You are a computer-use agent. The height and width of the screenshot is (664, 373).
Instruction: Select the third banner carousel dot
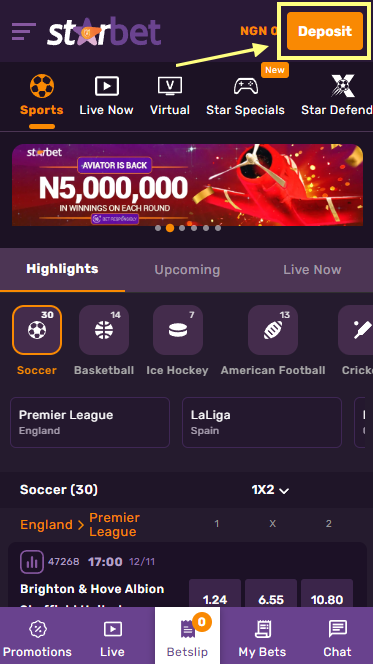[x=182, y=228]
